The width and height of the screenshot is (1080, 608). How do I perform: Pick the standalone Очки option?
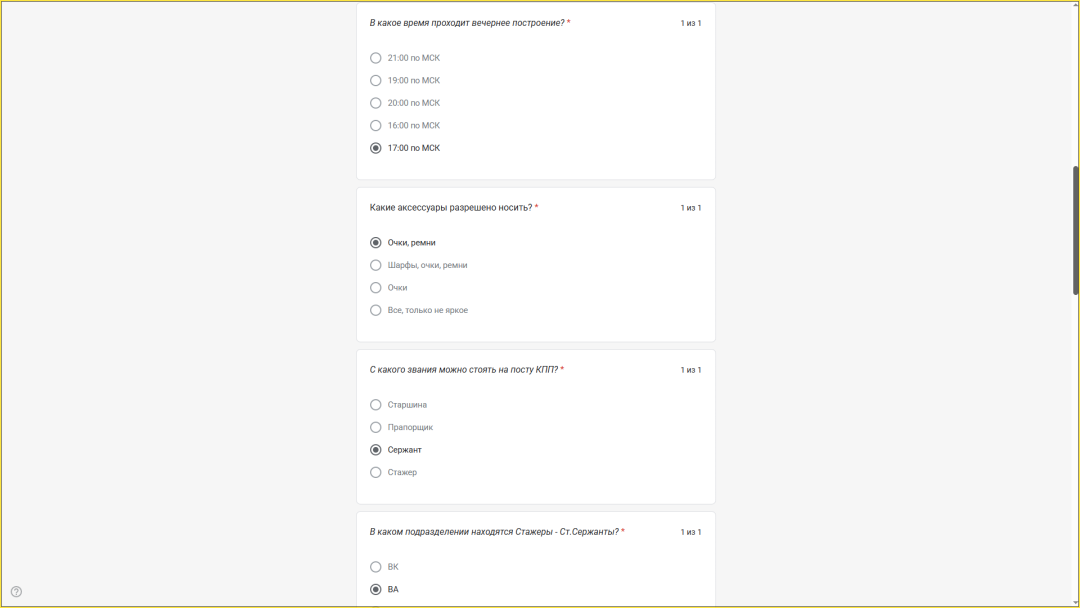[376, 288]
